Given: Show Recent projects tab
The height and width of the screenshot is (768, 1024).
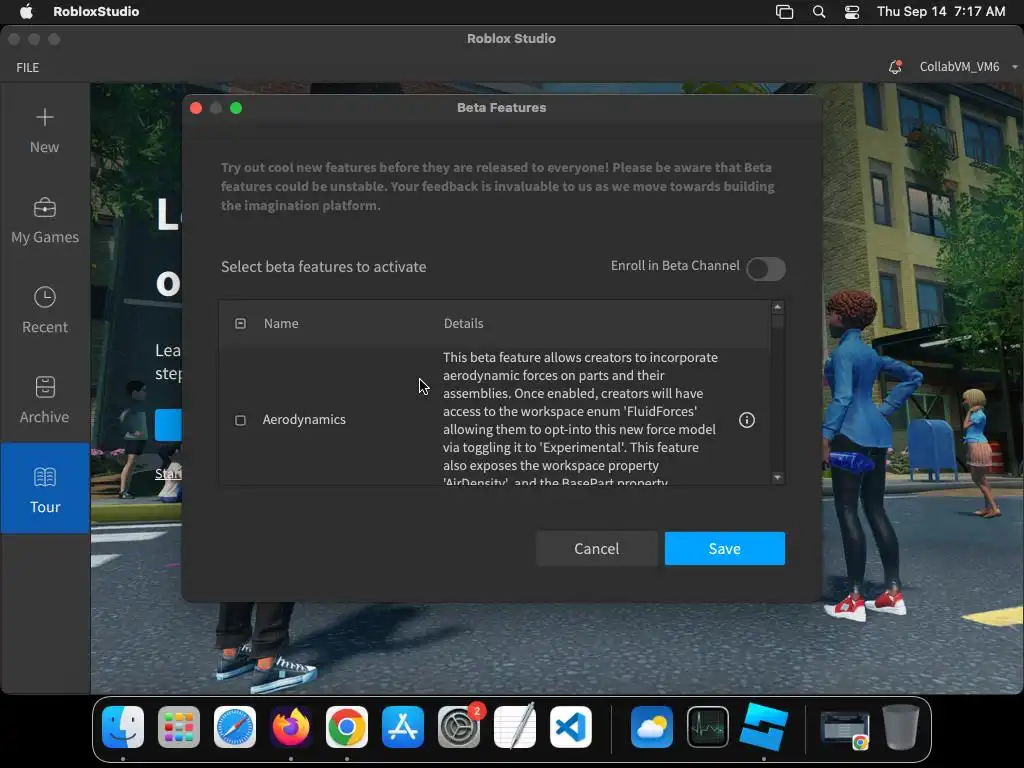Looking at the screenshot, I should [x=44, y=311].
